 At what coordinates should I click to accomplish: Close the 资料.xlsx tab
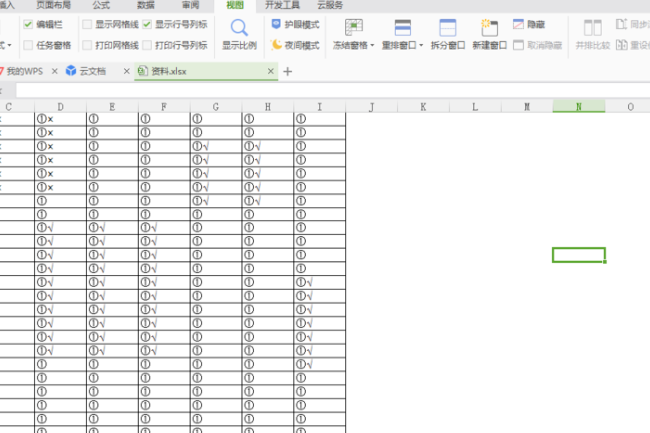coord(271,71)
